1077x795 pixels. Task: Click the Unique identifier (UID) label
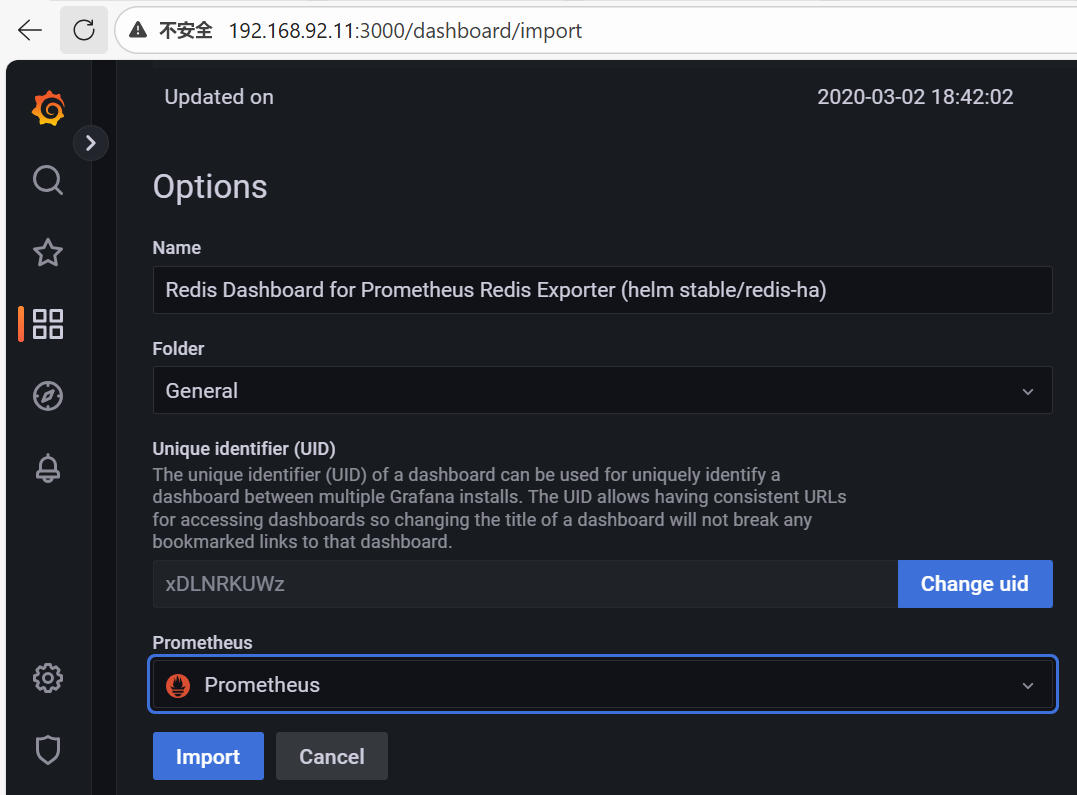[x=244, y=449]
